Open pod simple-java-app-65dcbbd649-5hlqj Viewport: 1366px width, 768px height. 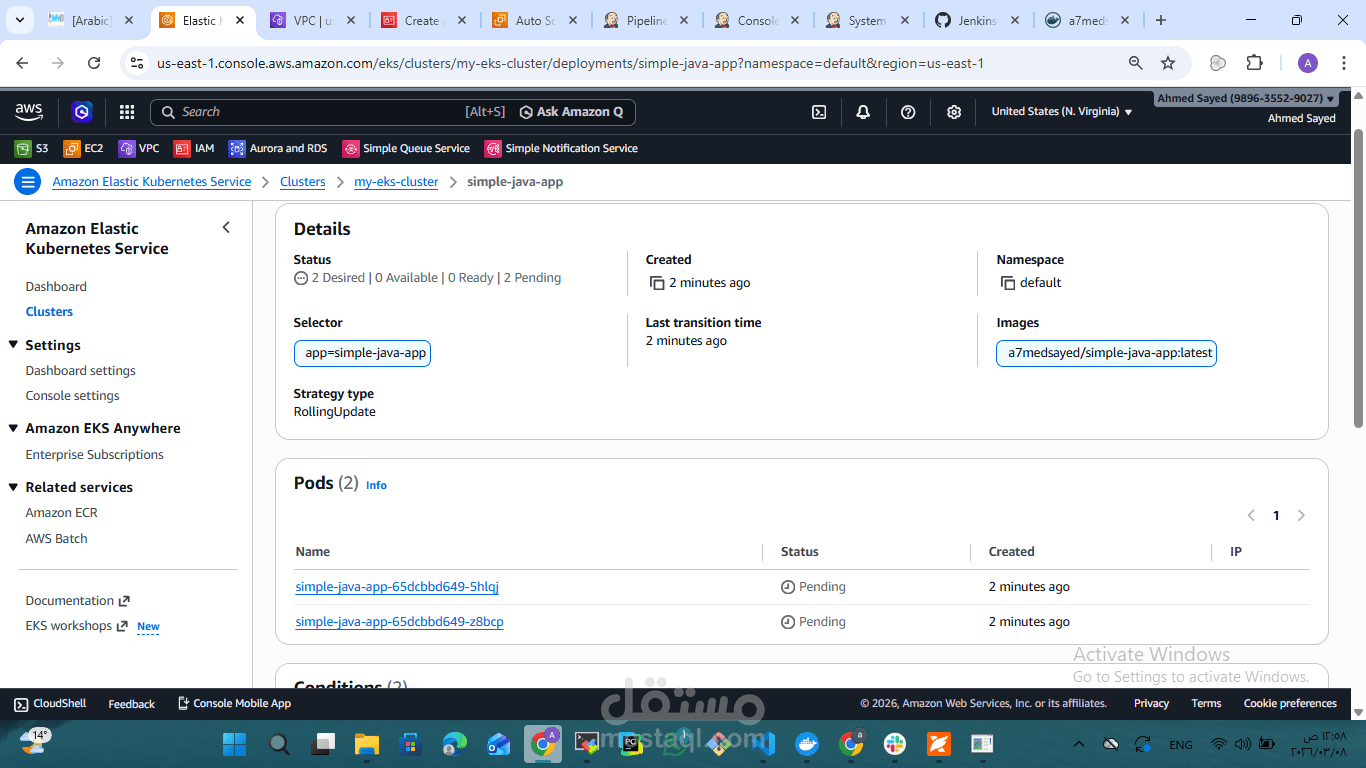pyautogui.click(x=397, y=587)
